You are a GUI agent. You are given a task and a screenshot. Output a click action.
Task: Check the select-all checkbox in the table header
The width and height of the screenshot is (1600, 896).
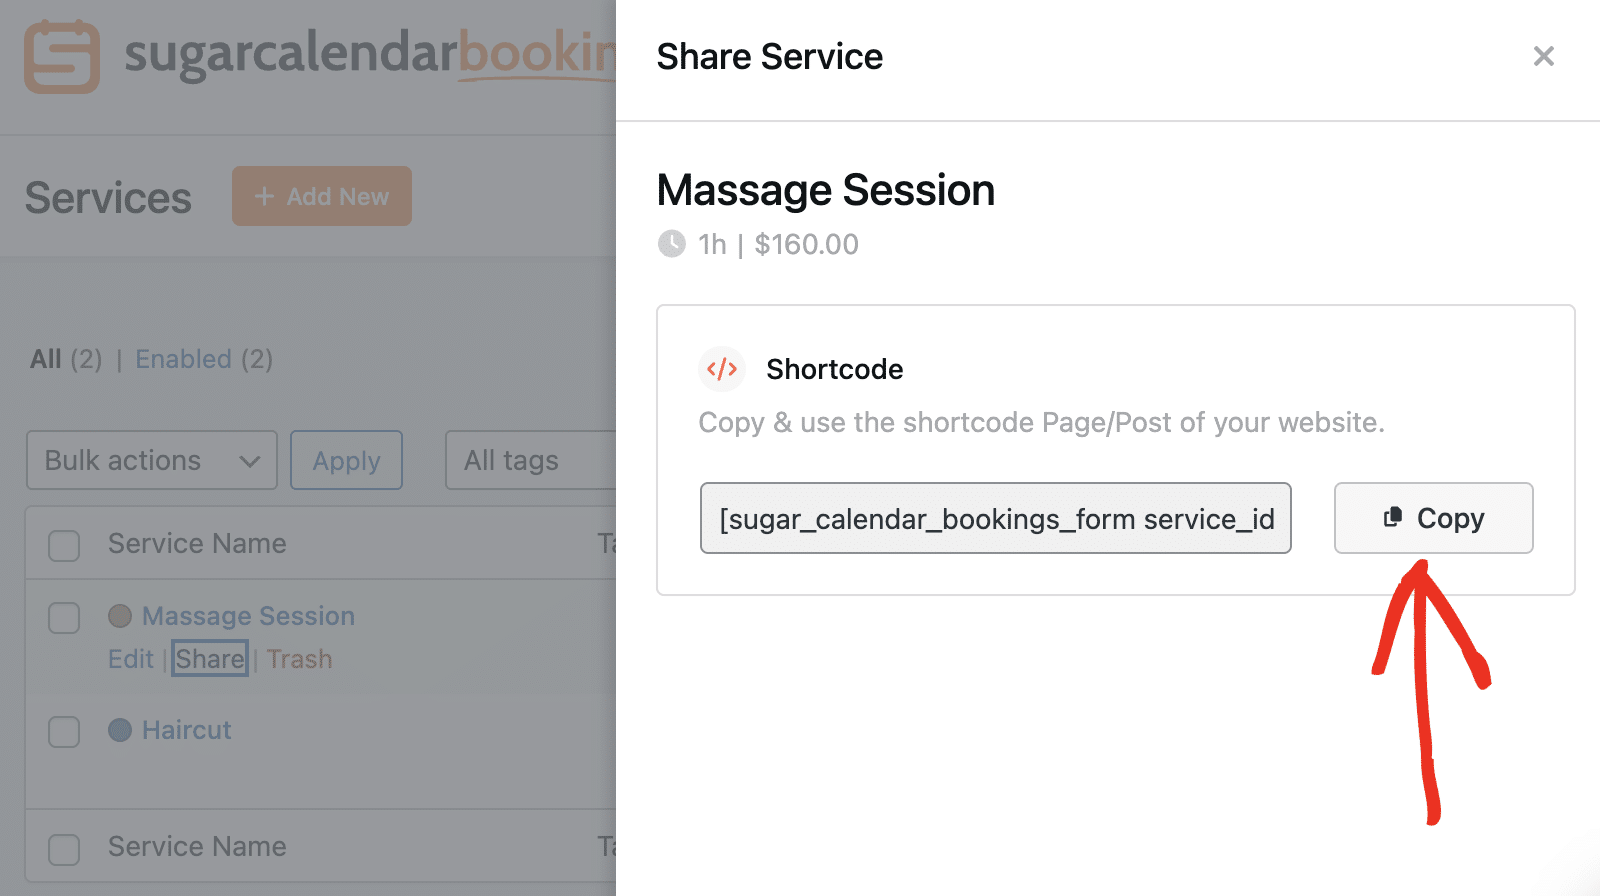pyautogui.click(x=63, y=546)
